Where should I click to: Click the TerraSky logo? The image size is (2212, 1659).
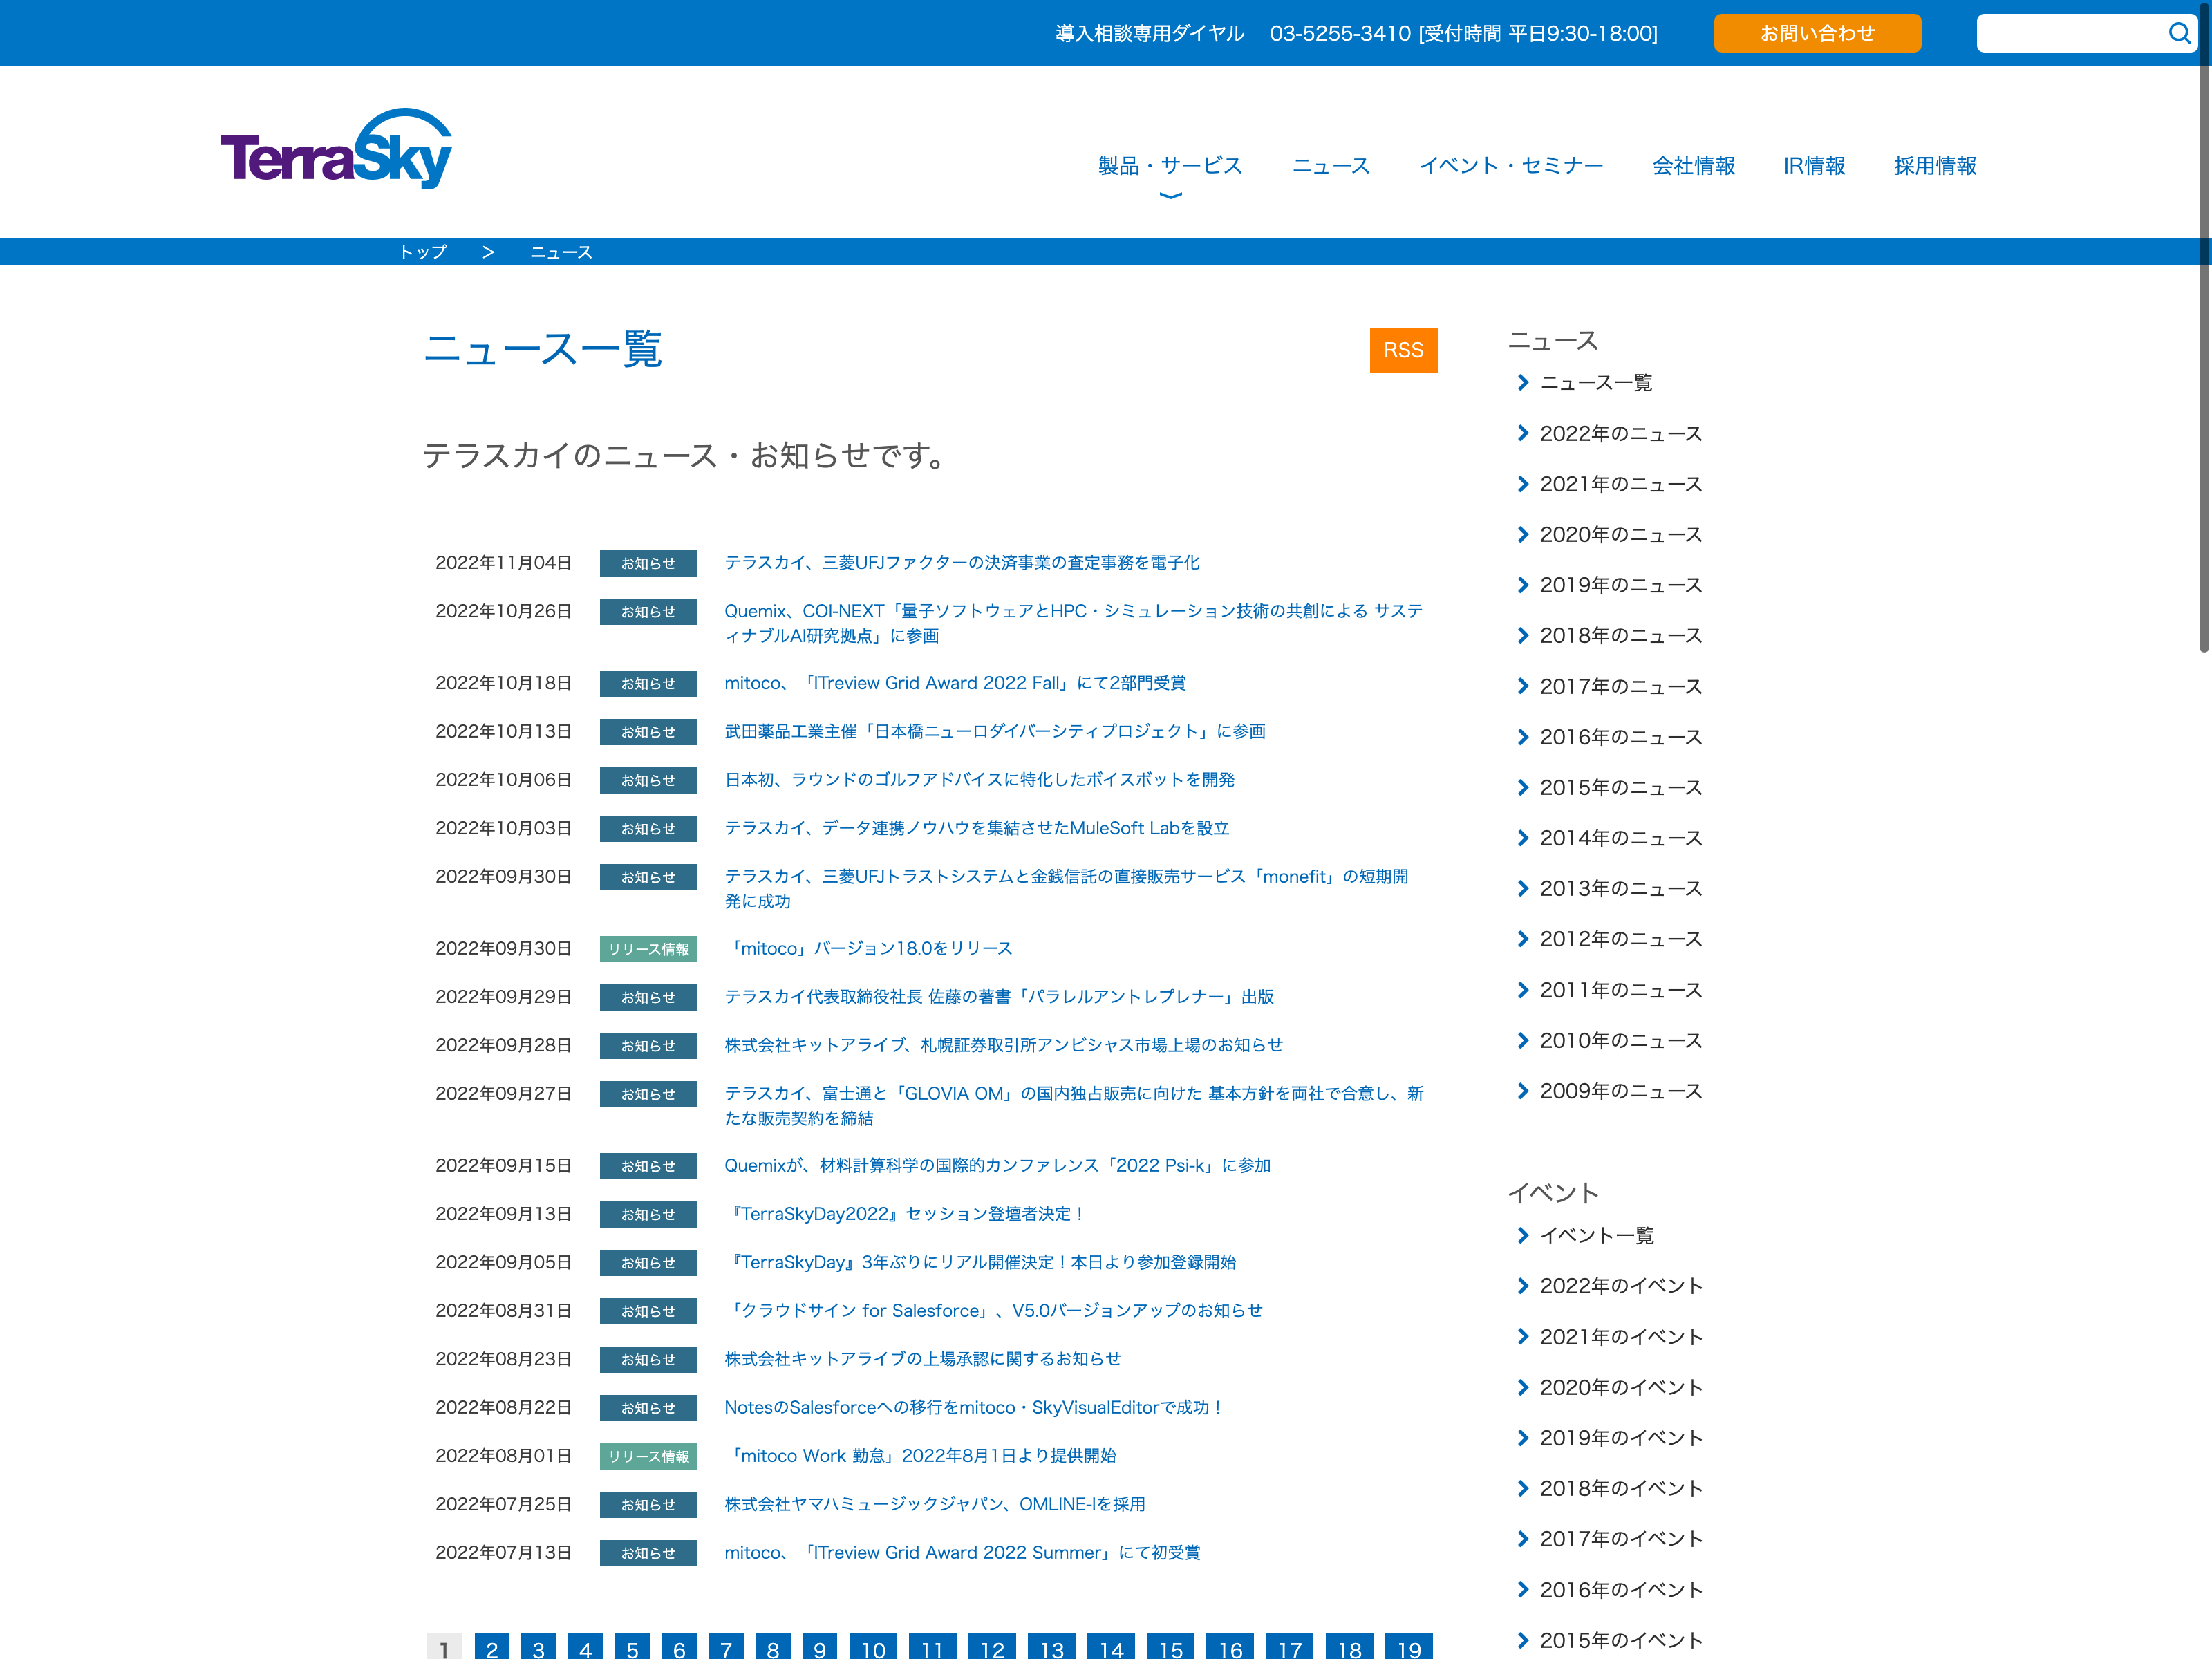pos(336,150)
